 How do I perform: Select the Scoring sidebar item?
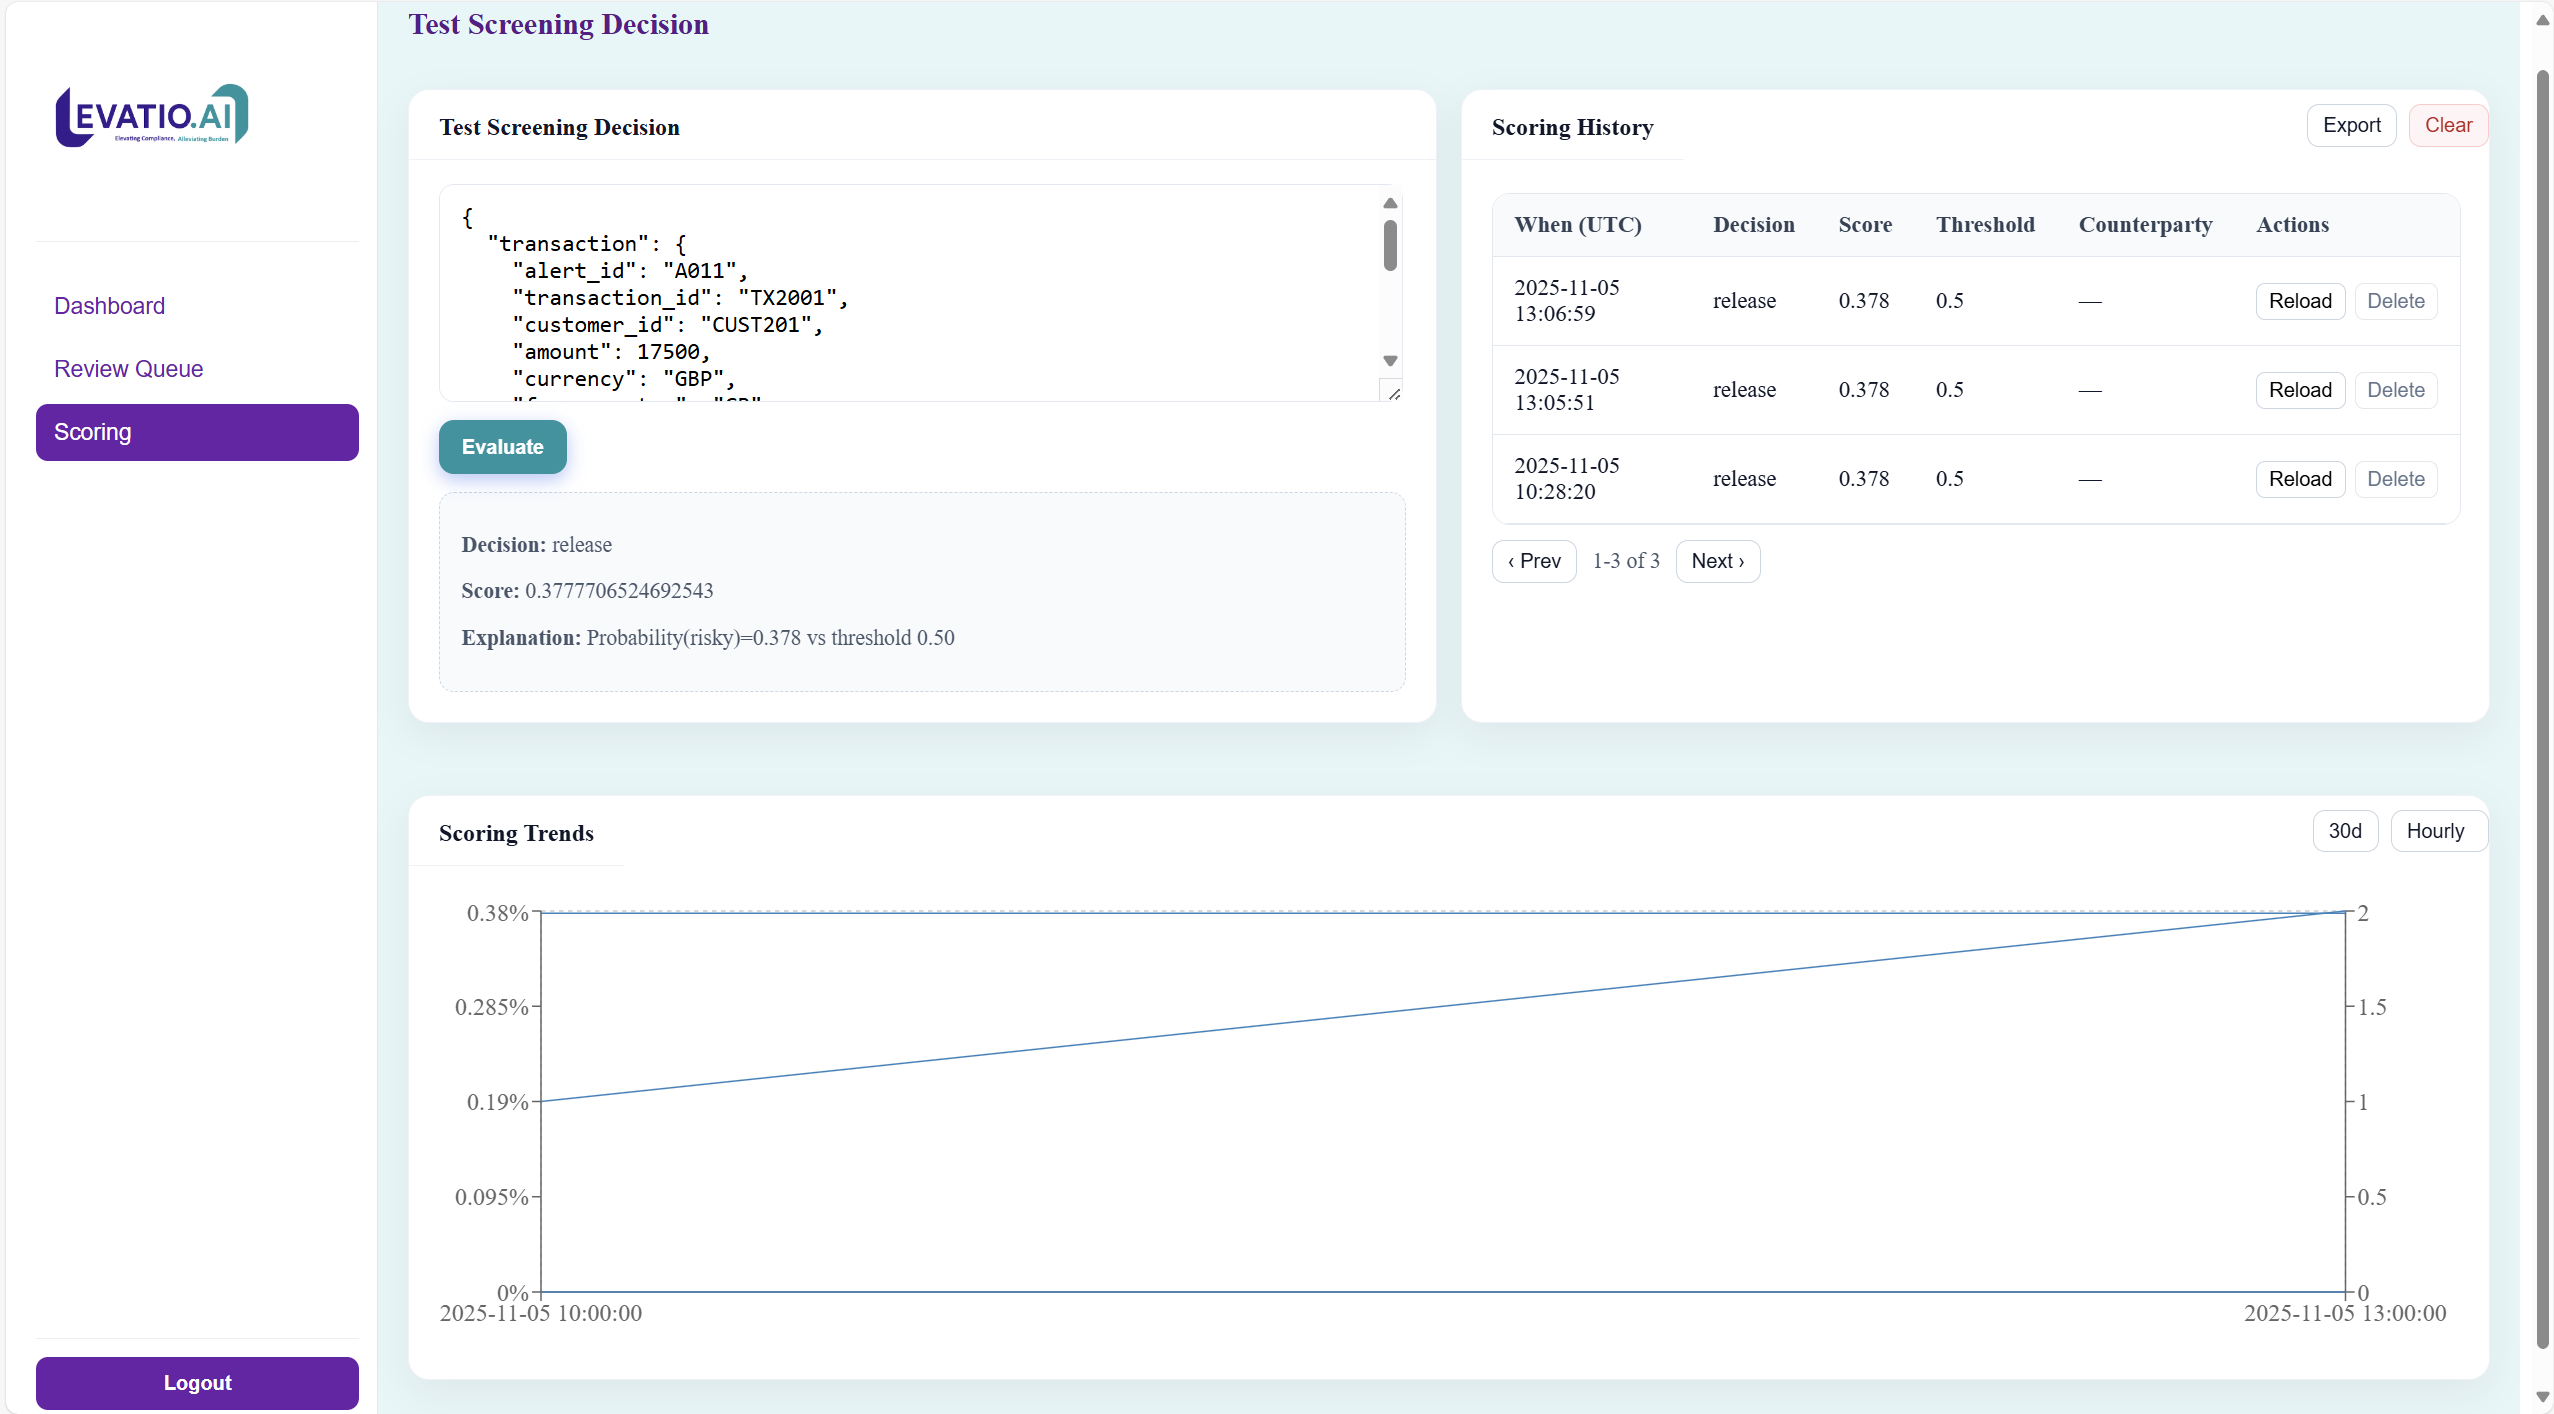[92, 431]
